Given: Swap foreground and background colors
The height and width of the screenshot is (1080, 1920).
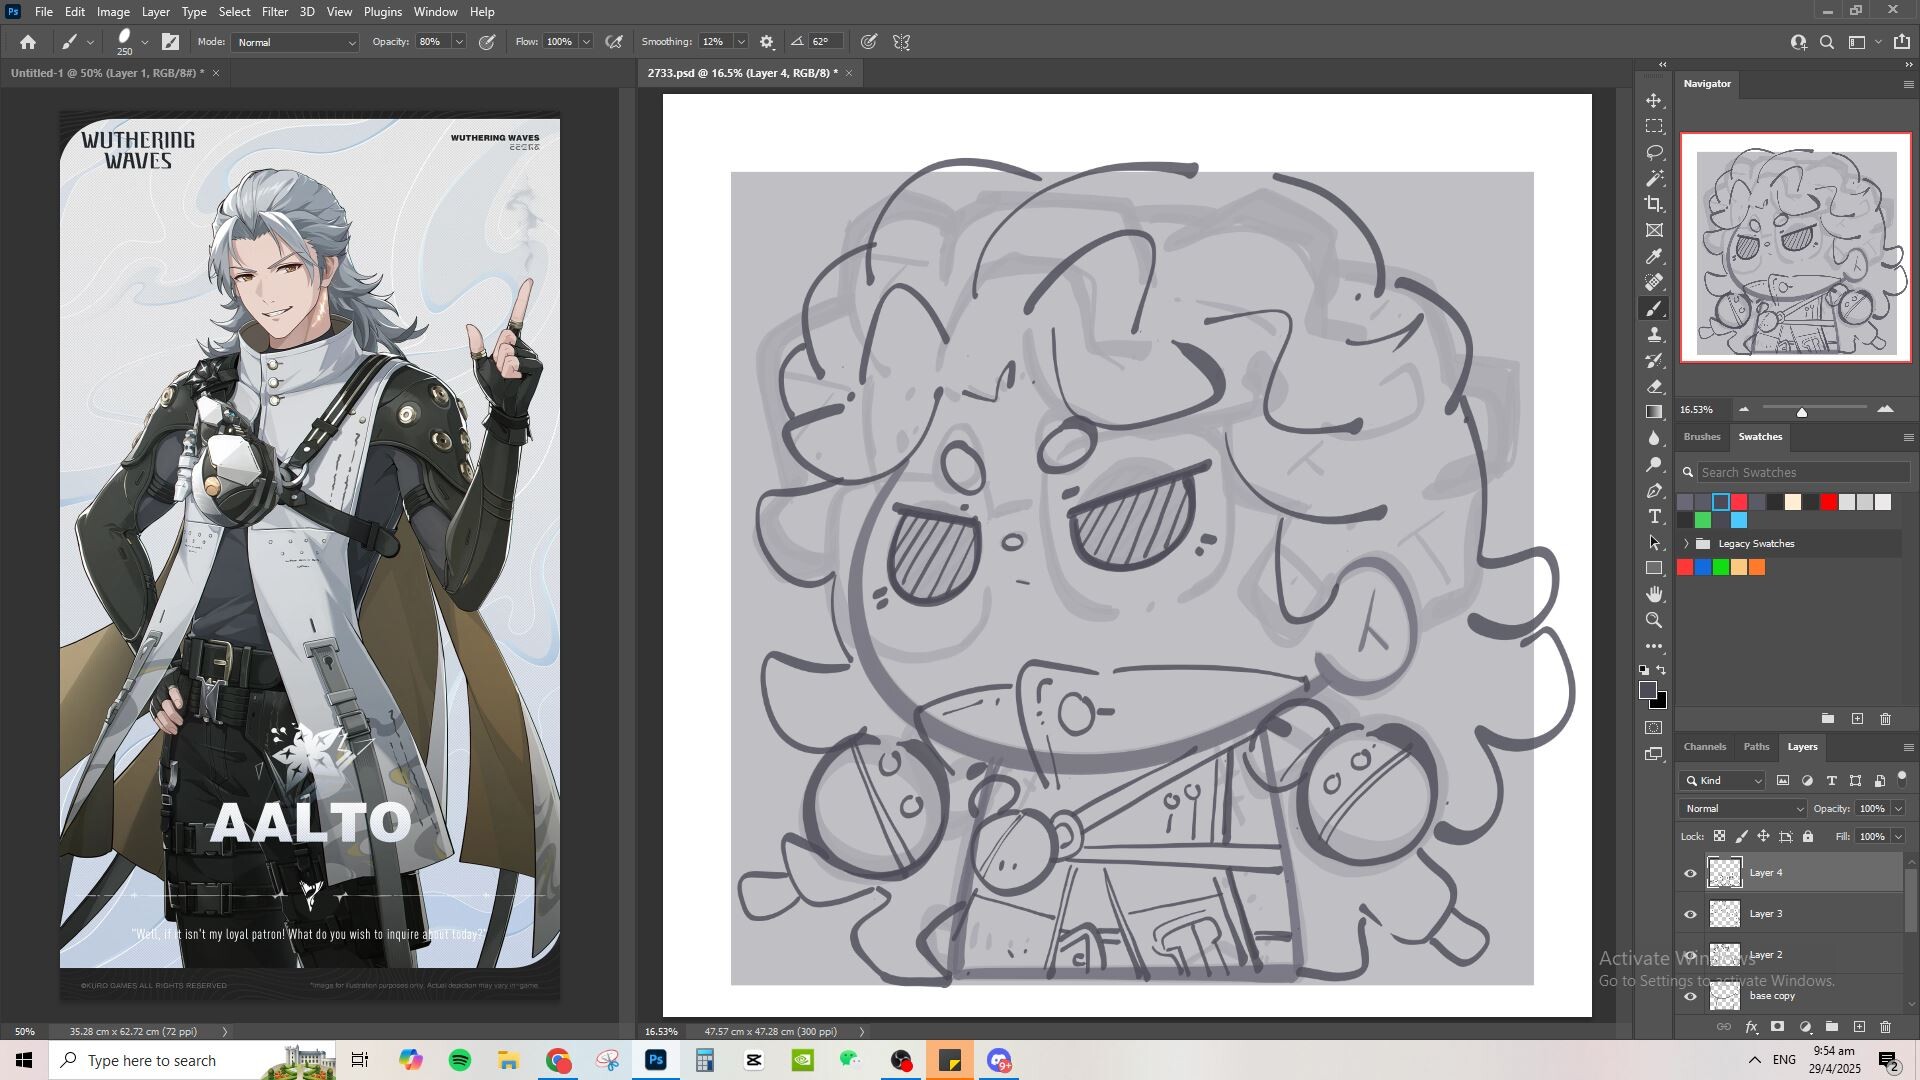Looking at the screenshot, I should pyautogui.click(x=1662, y=671).
